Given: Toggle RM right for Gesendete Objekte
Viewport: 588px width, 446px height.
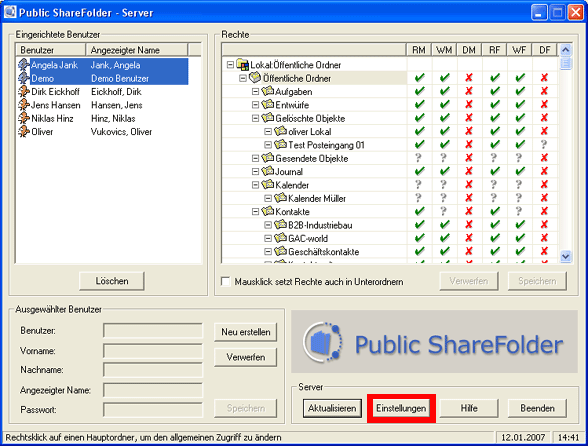Looking at the screenshot, I should click(418, 158).
